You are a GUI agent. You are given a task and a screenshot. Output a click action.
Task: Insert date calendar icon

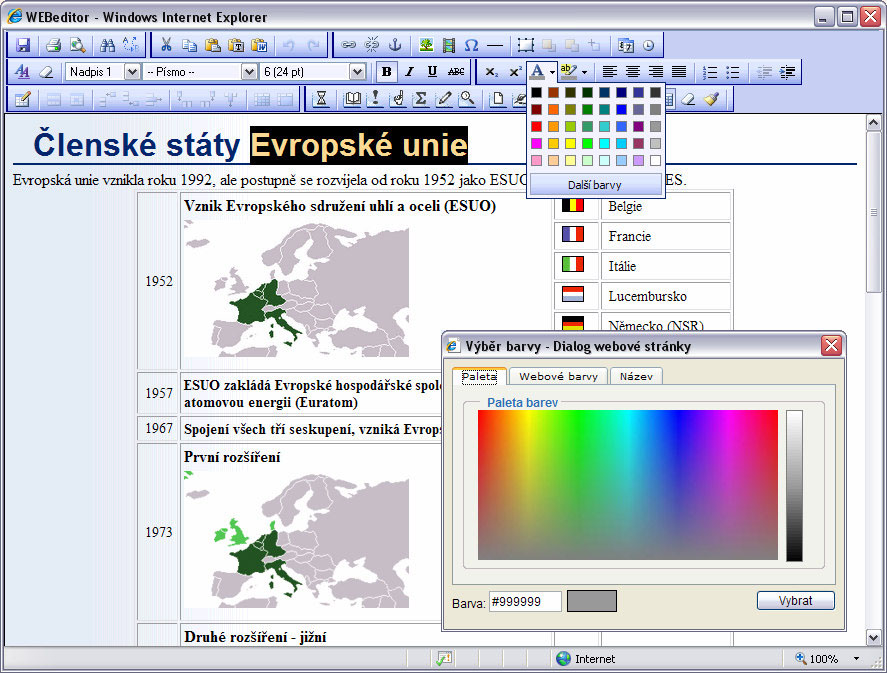626,45
